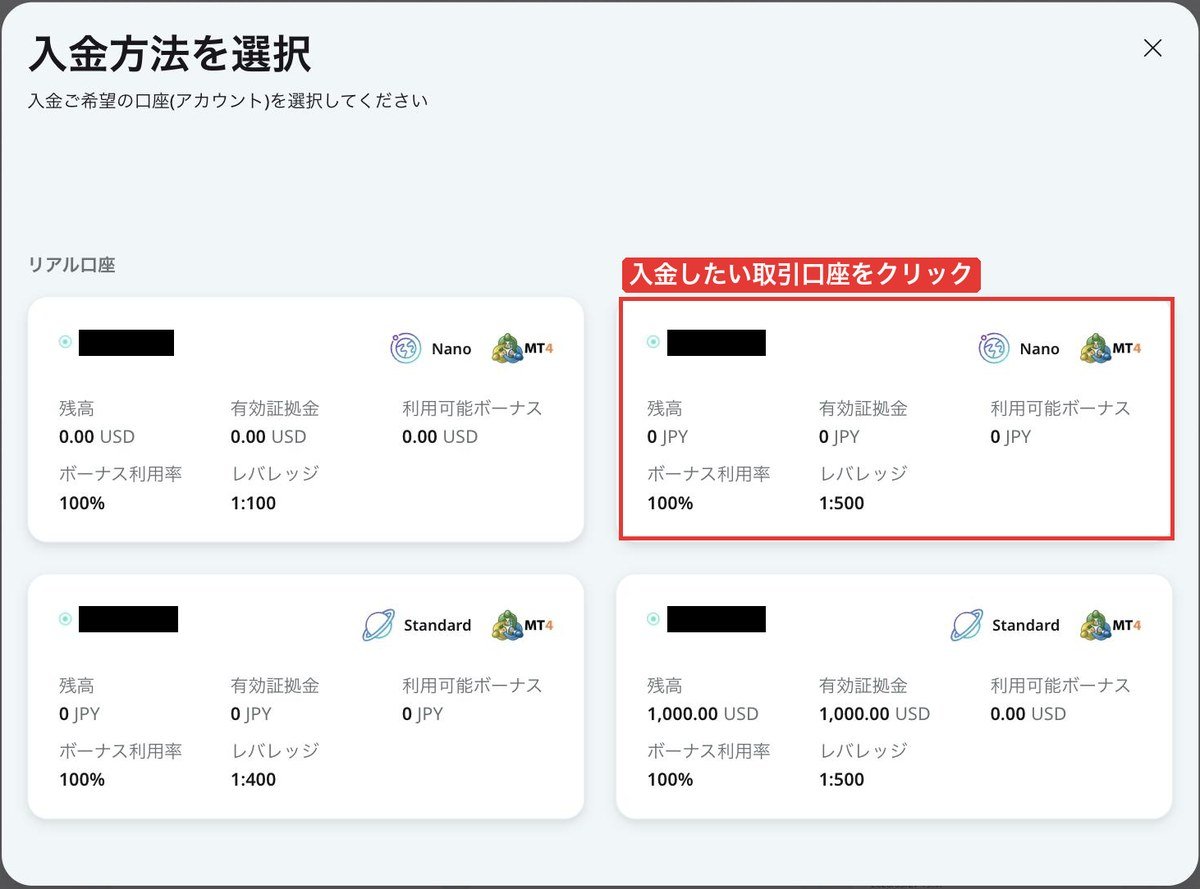Click the Nano label in the JPY Nano card

tap(1039, 349)
